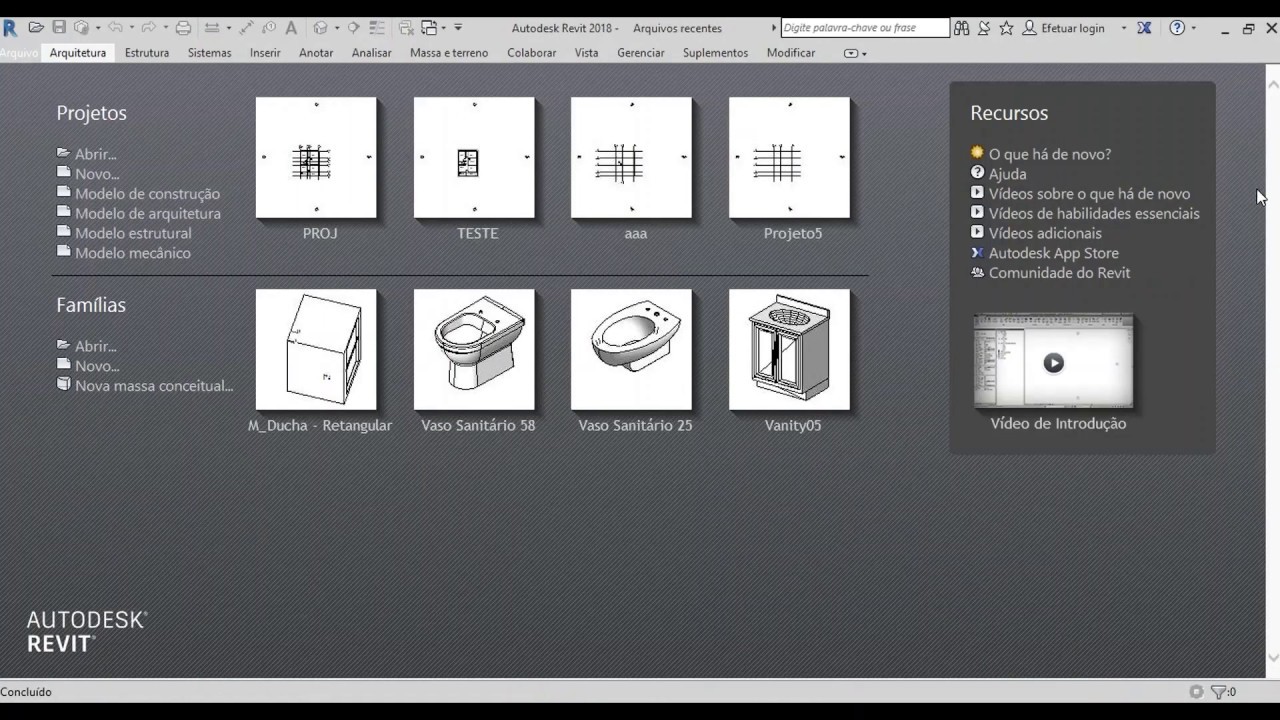Select the Aligned Dimension tool icon
The height and width of the screenshot is (720, 1280).
pos(246,28)
